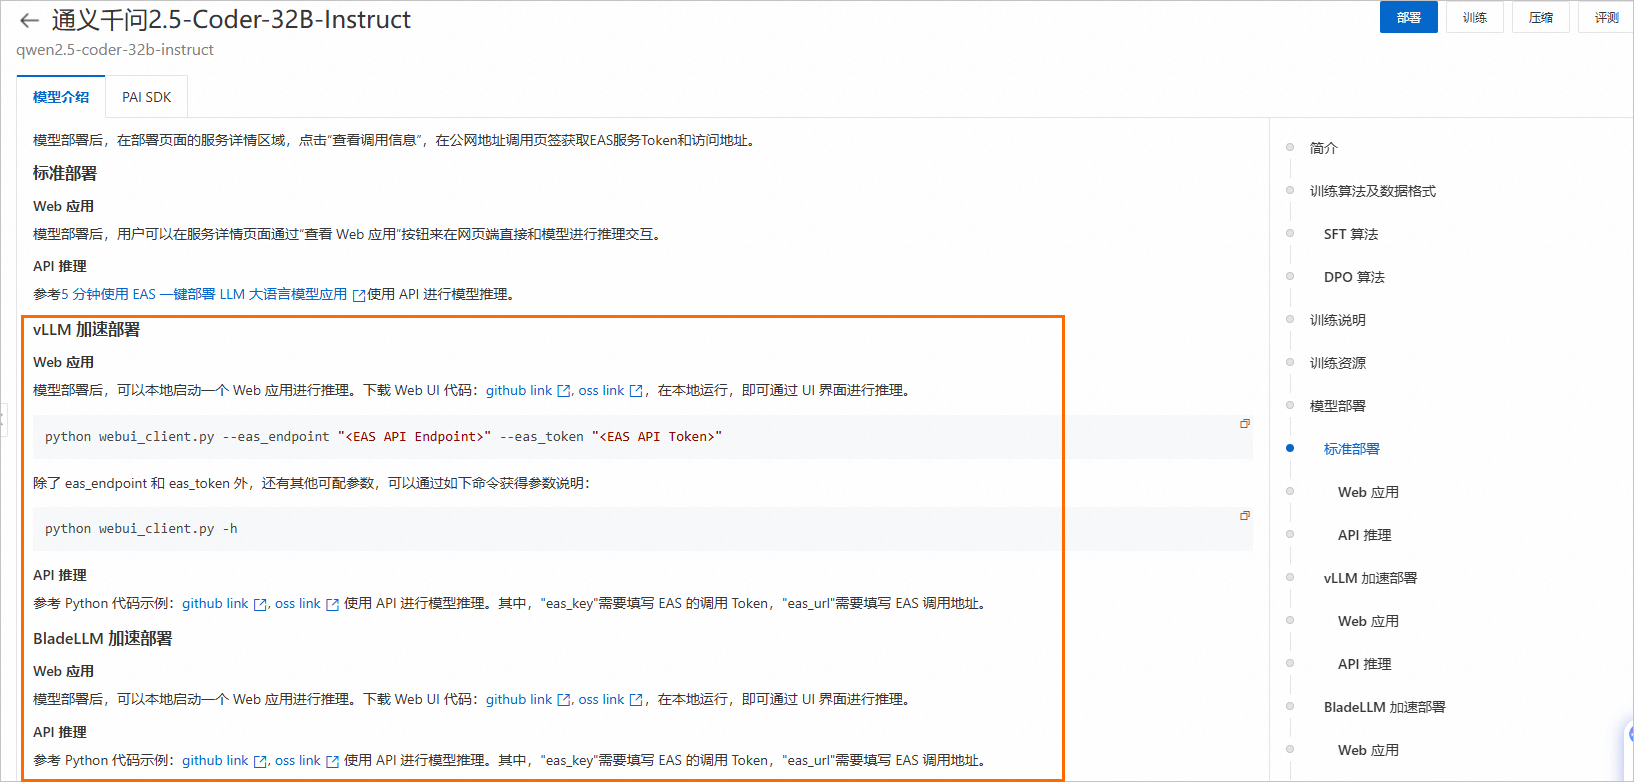Open github link in BladeLLM API 推理 section
Image resolution: width=1634 pixels, height=782 pixels.
pyautogui.click(x=224, y=760)
